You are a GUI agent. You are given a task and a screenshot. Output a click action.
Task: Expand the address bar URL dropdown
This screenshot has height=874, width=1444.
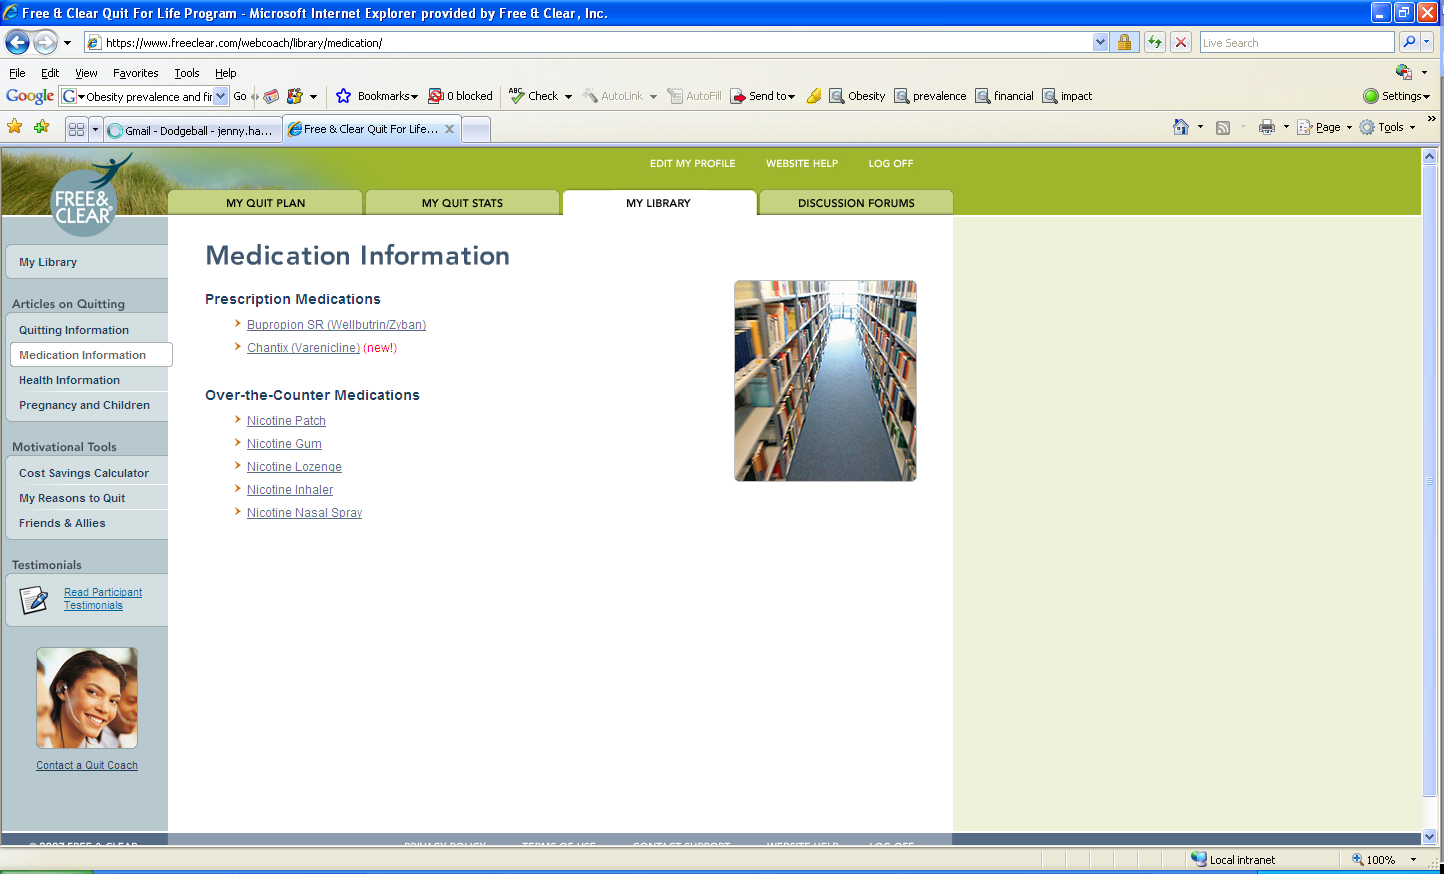1100,42
